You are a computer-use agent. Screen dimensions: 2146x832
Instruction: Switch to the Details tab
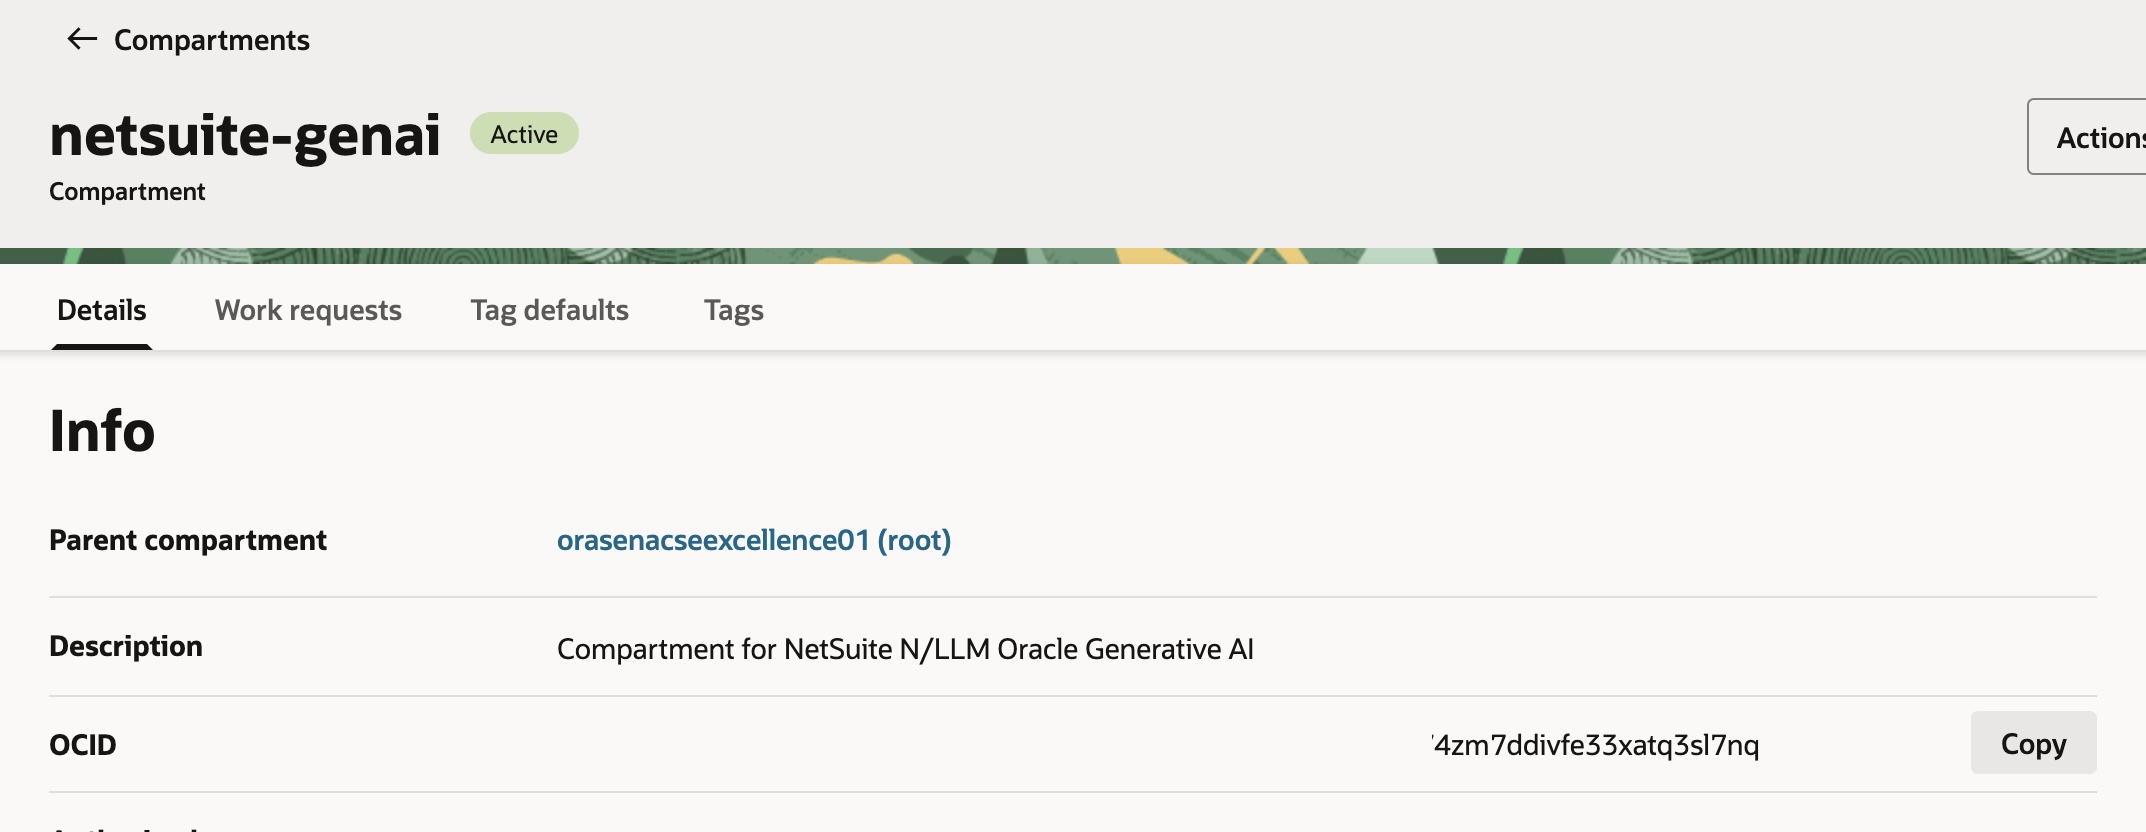[102, 310]
